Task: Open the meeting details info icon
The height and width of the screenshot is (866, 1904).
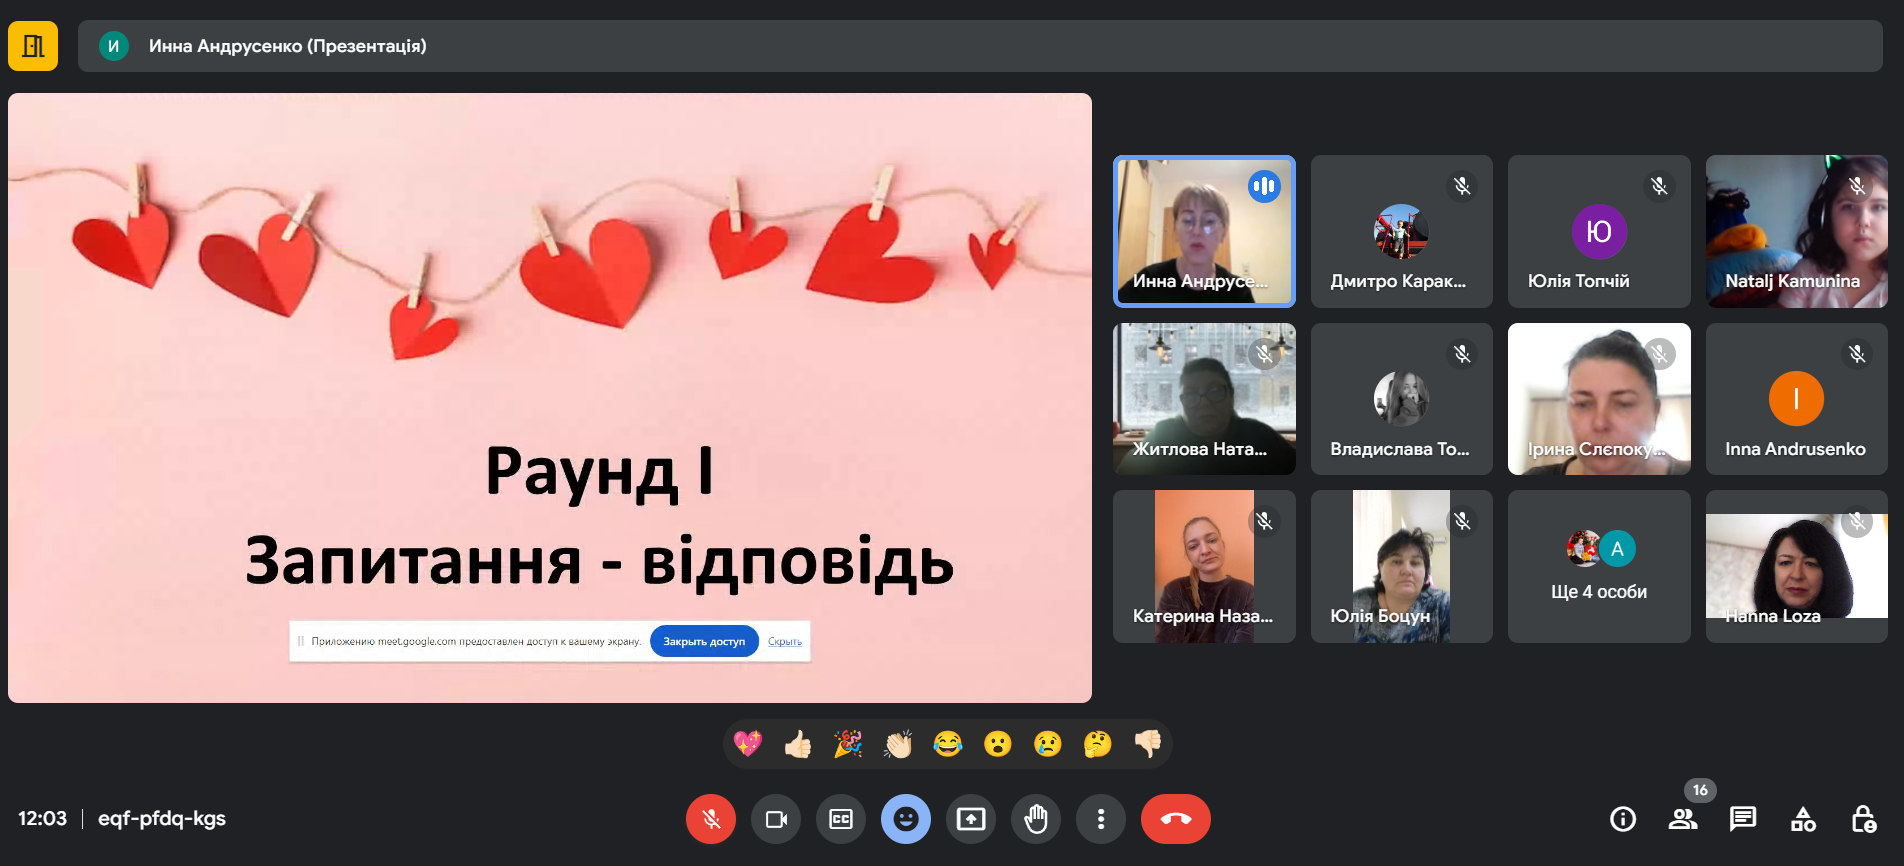Action: [1622, 819]
